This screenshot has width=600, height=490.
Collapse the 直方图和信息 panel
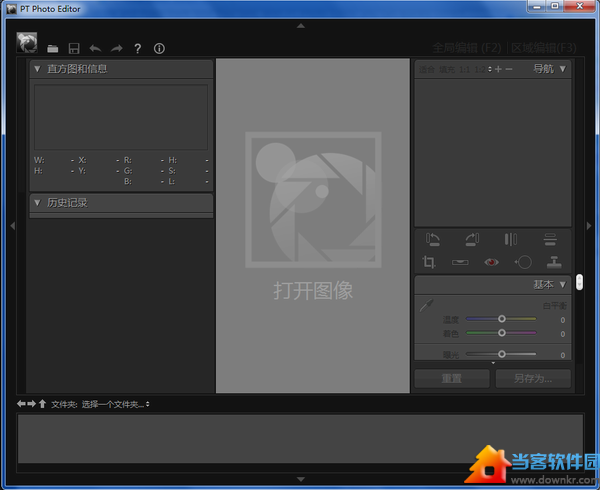[37, 69]
